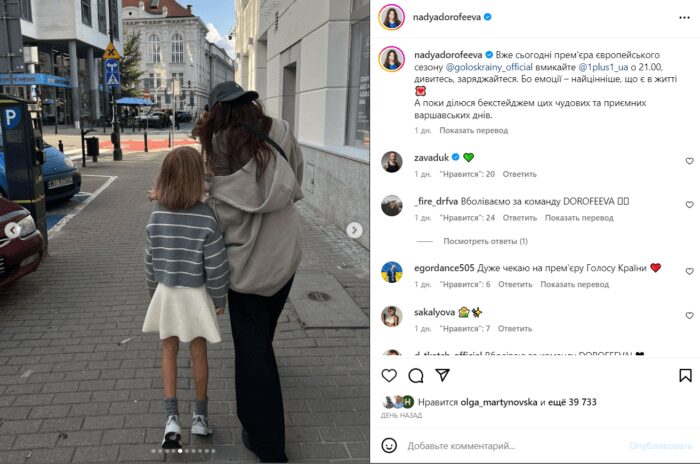
Task: Like _fire_drfva's comment
Action: [x=689, y=205]
